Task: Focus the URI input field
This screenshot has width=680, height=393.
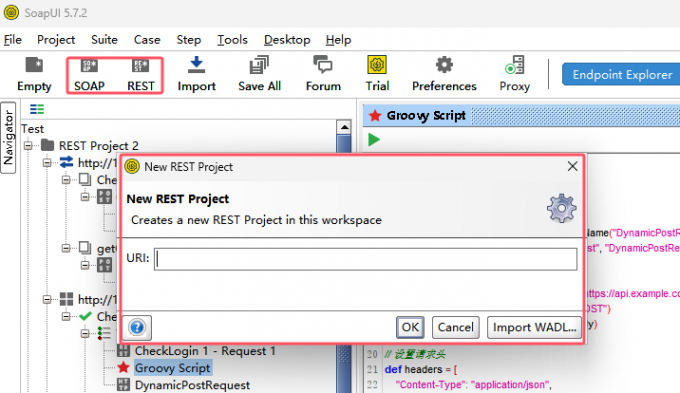Action: (x=366, y=259)
